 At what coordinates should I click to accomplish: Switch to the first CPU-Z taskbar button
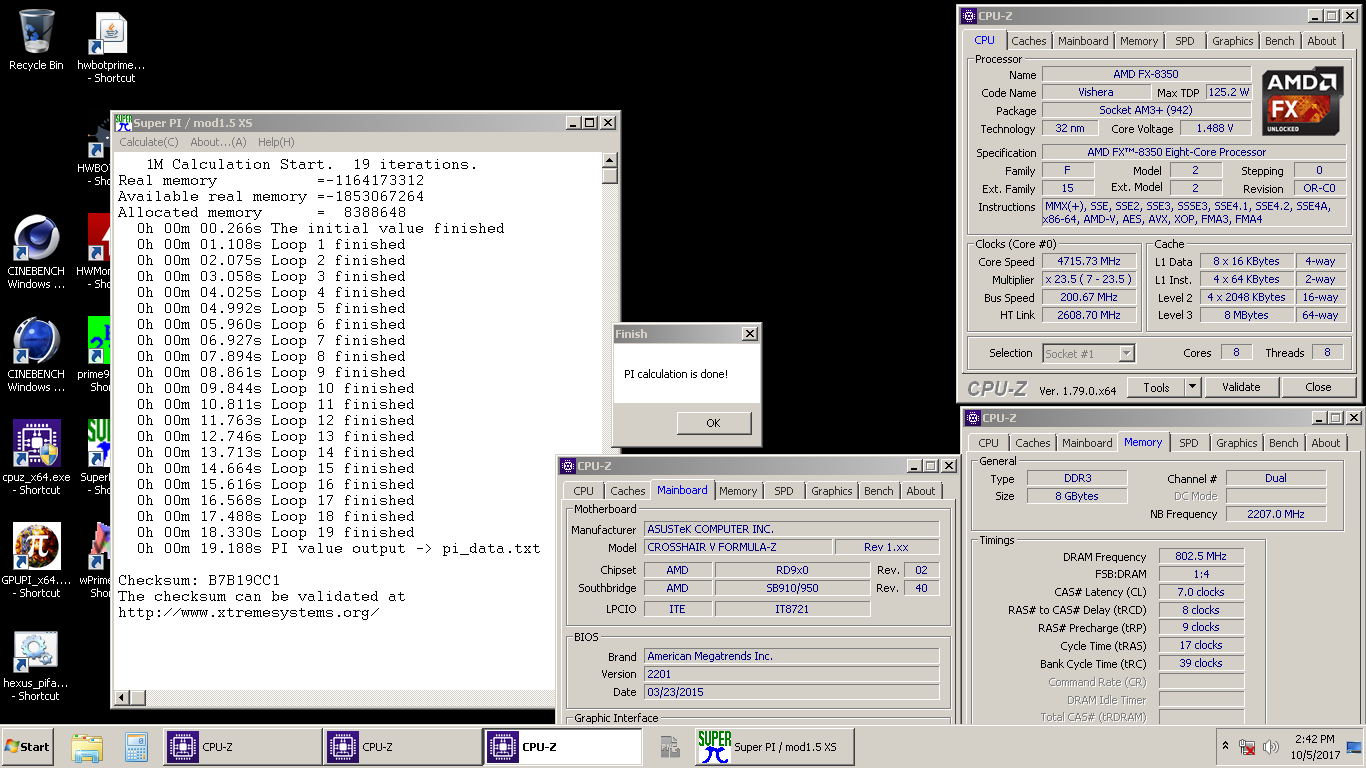point(243,747)
